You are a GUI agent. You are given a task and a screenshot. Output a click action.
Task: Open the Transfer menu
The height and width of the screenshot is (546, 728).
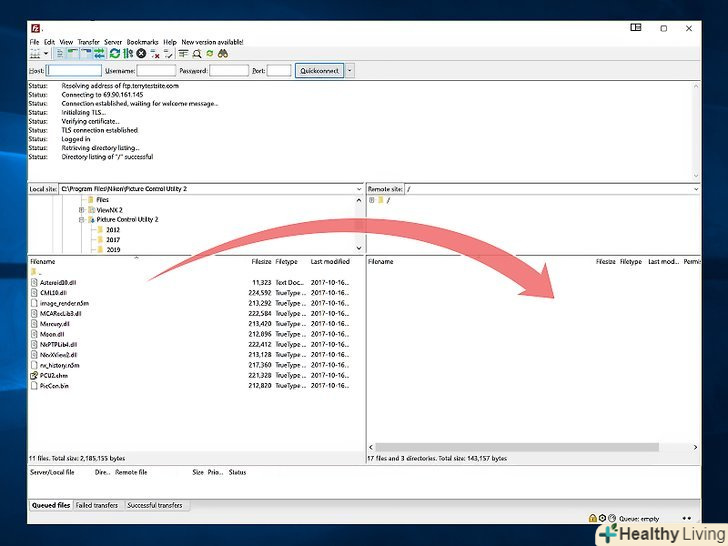point(89,42)
